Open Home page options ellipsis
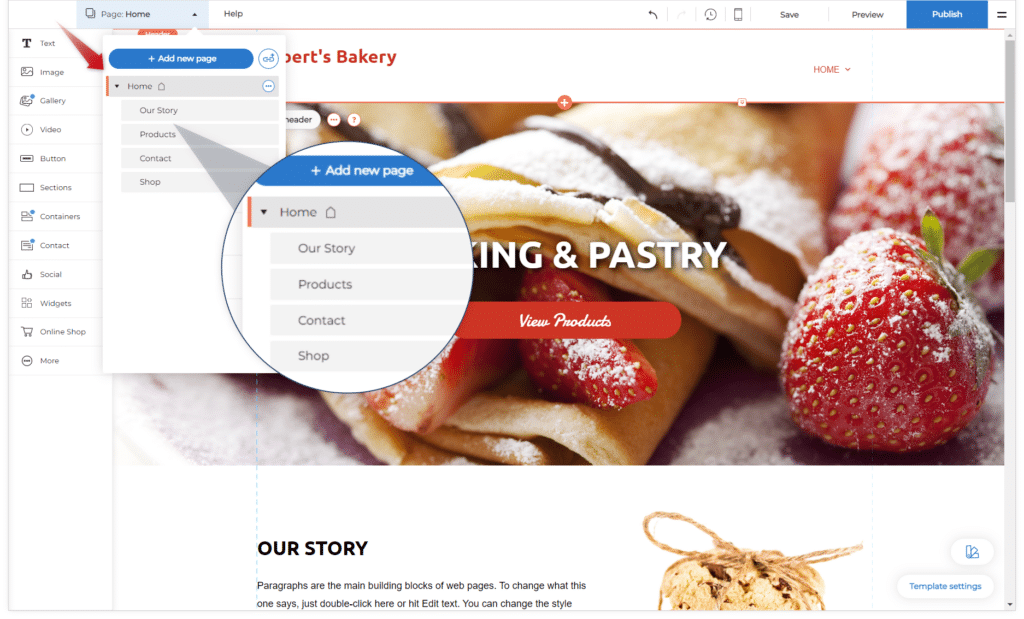This screenshot has height=619, width=1024. coord(268,86)
